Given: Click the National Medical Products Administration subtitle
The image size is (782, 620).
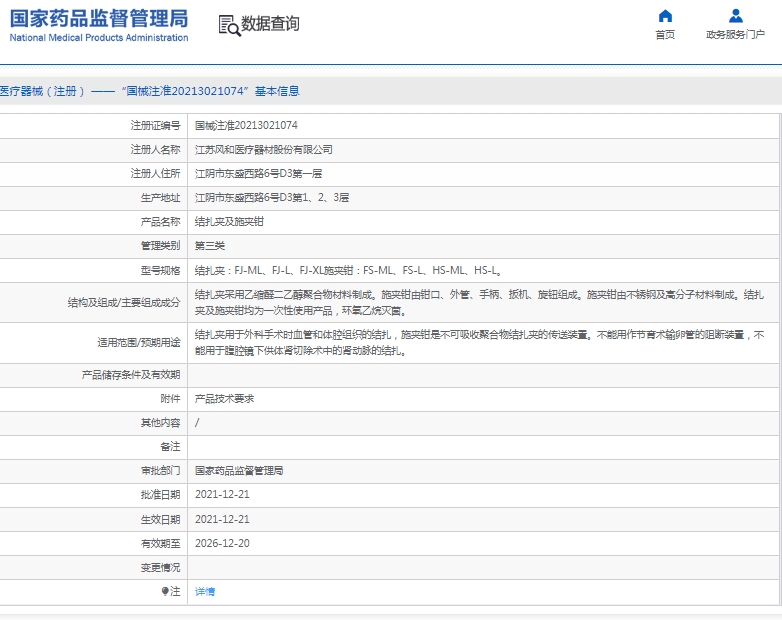Looking at the screenshot, I should [x=99, y=38].
